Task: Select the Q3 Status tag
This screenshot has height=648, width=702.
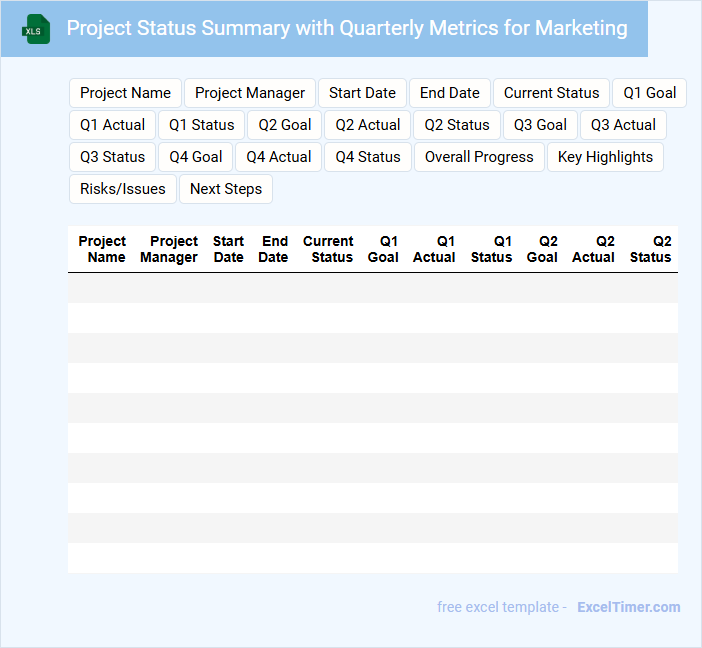Action: pyautogui.click(x=112, y=157)
